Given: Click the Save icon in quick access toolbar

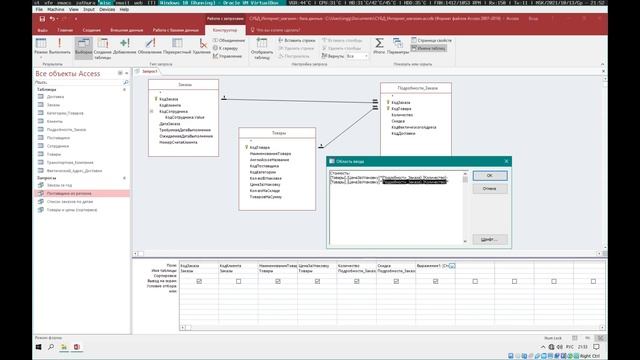Looking at the screenshot, I should tap(42, 19).
